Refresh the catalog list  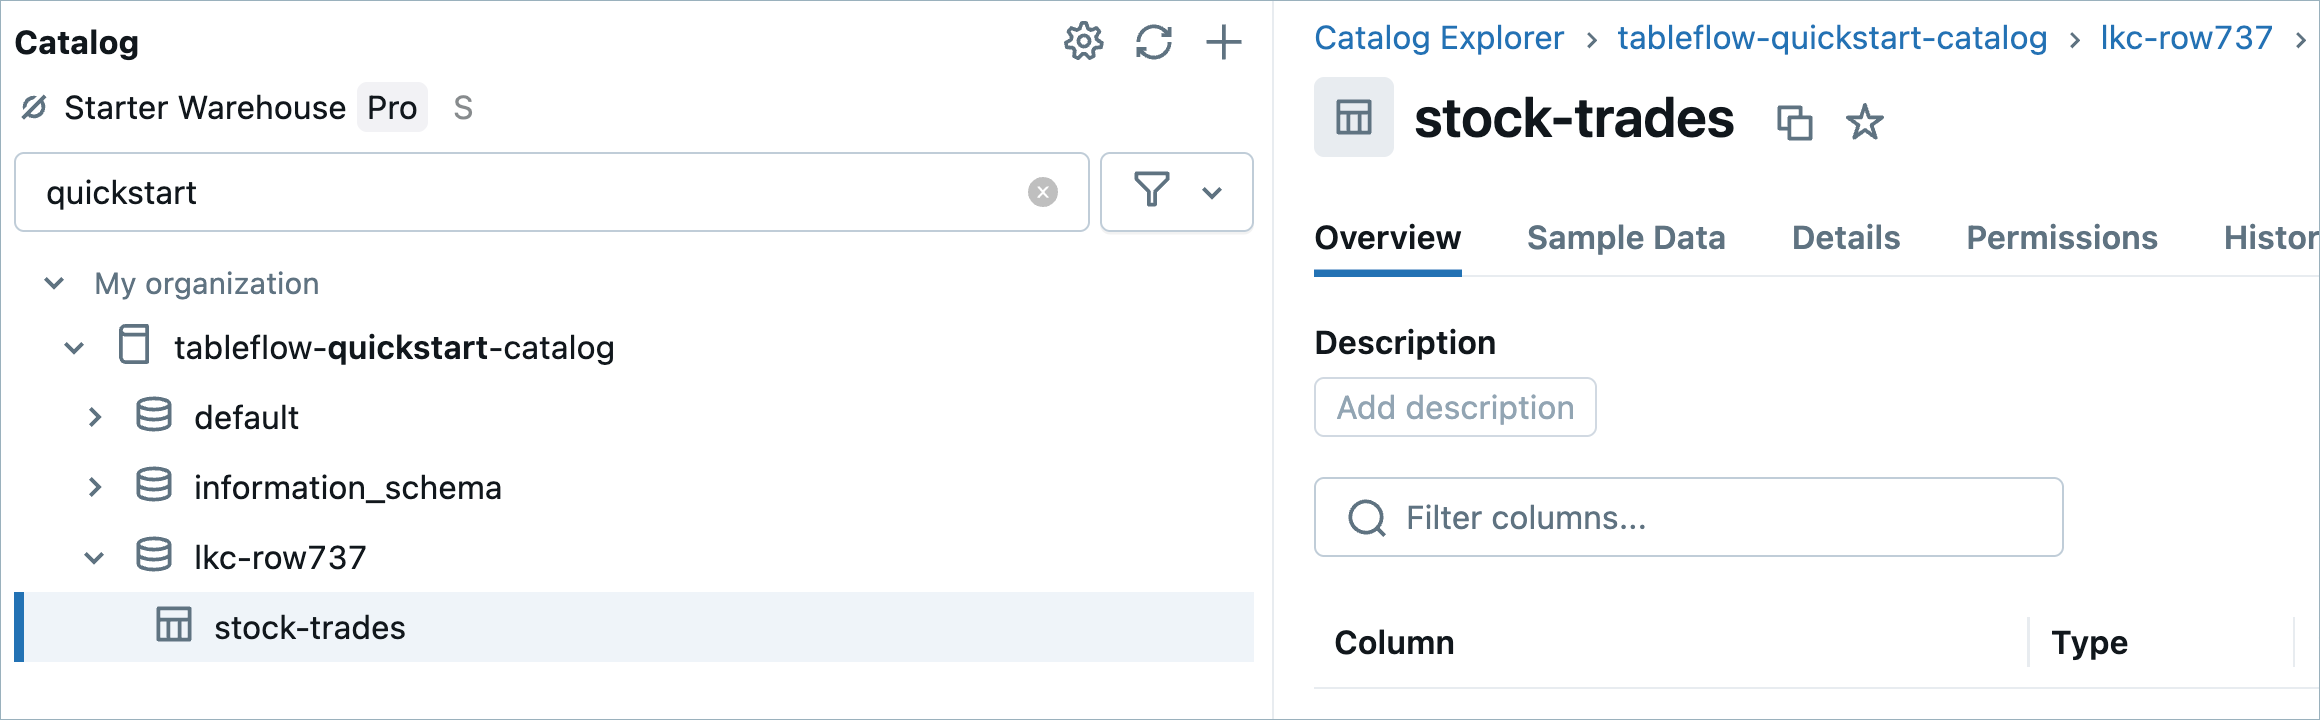point(1153,42)
